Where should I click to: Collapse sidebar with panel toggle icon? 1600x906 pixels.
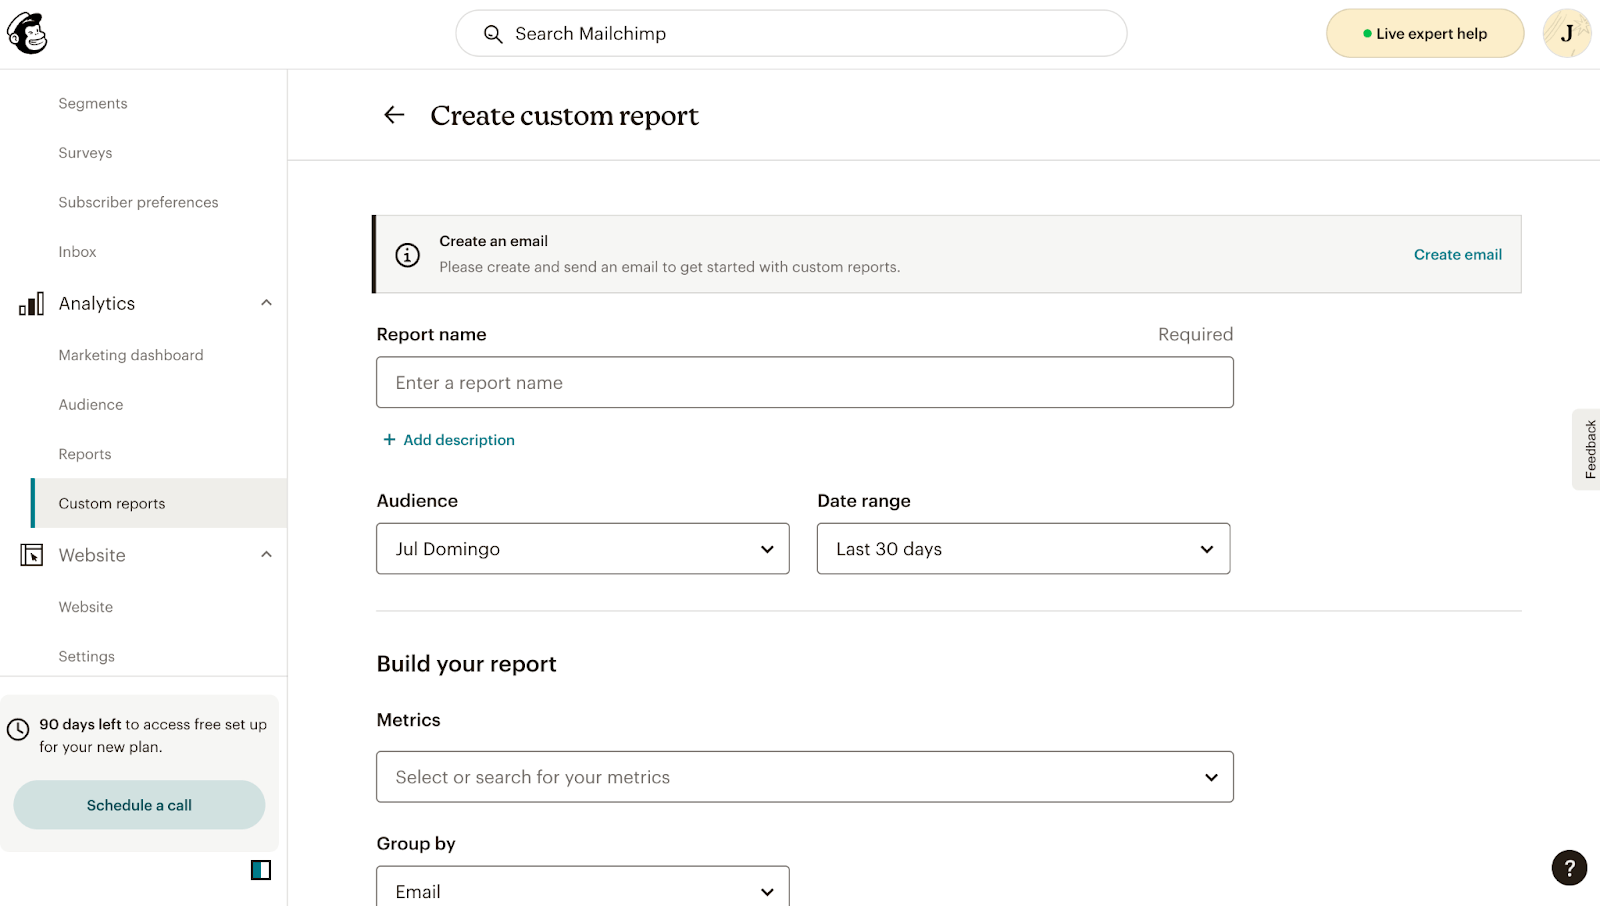point(261,870)
